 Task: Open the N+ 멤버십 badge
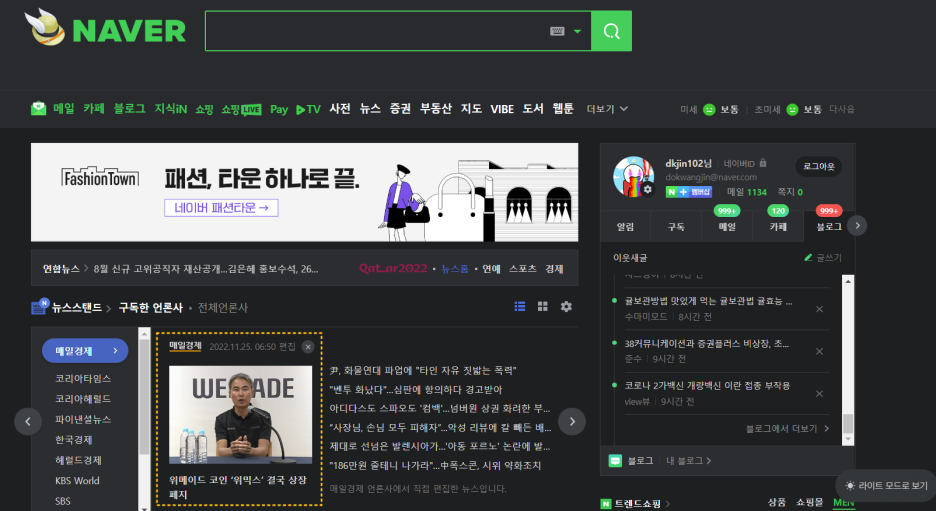689,192
